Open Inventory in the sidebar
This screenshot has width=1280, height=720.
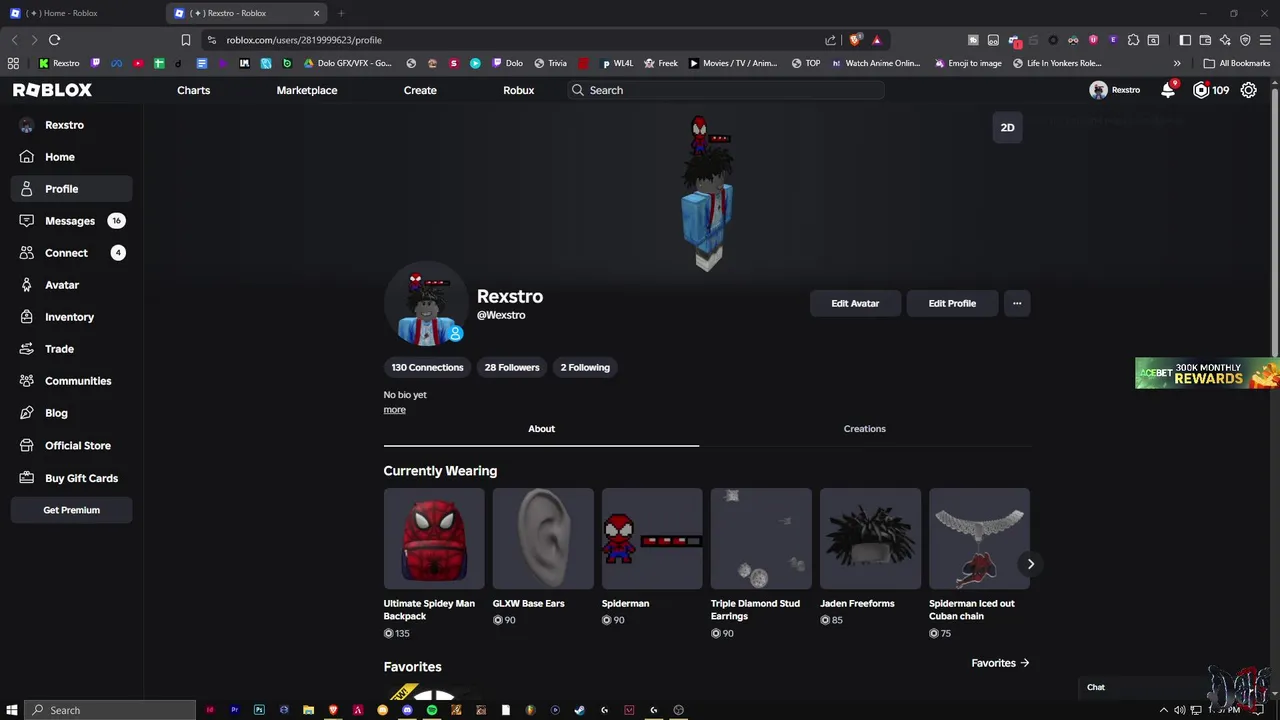pyautogui.click(x=69, y=317)
